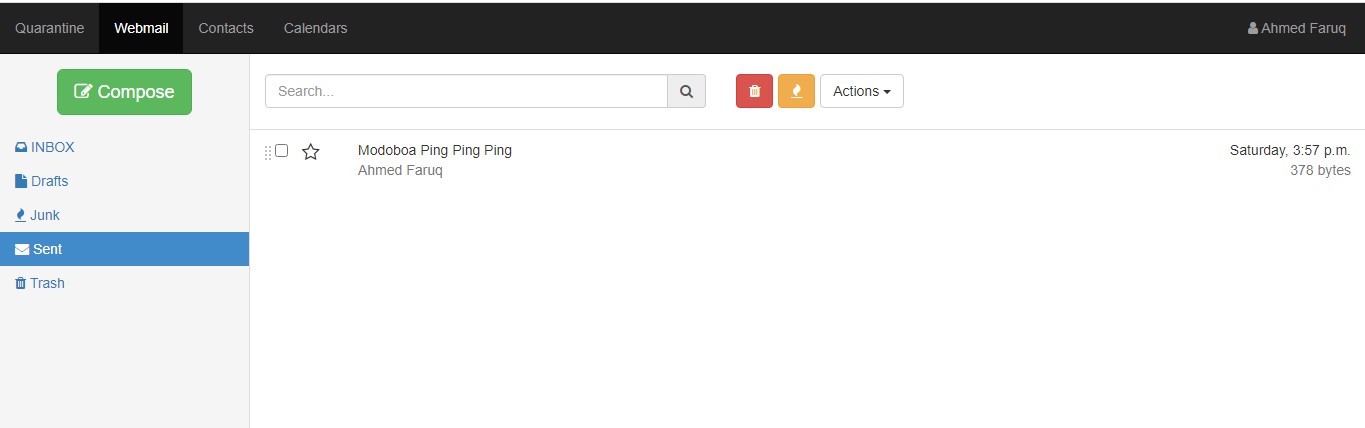The width and height of the screenshot is (1365, 428).
Task: Select the Sent folder
Action: tap(47, 249)
